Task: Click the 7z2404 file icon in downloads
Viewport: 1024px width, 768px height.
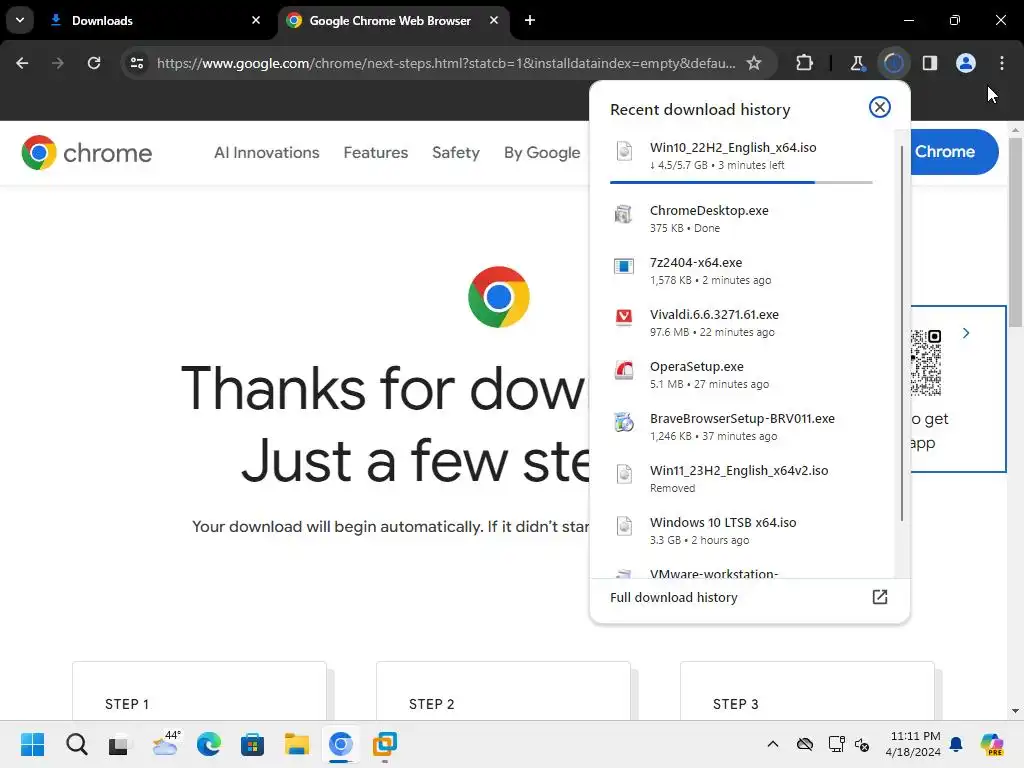Action: (624, 266)
